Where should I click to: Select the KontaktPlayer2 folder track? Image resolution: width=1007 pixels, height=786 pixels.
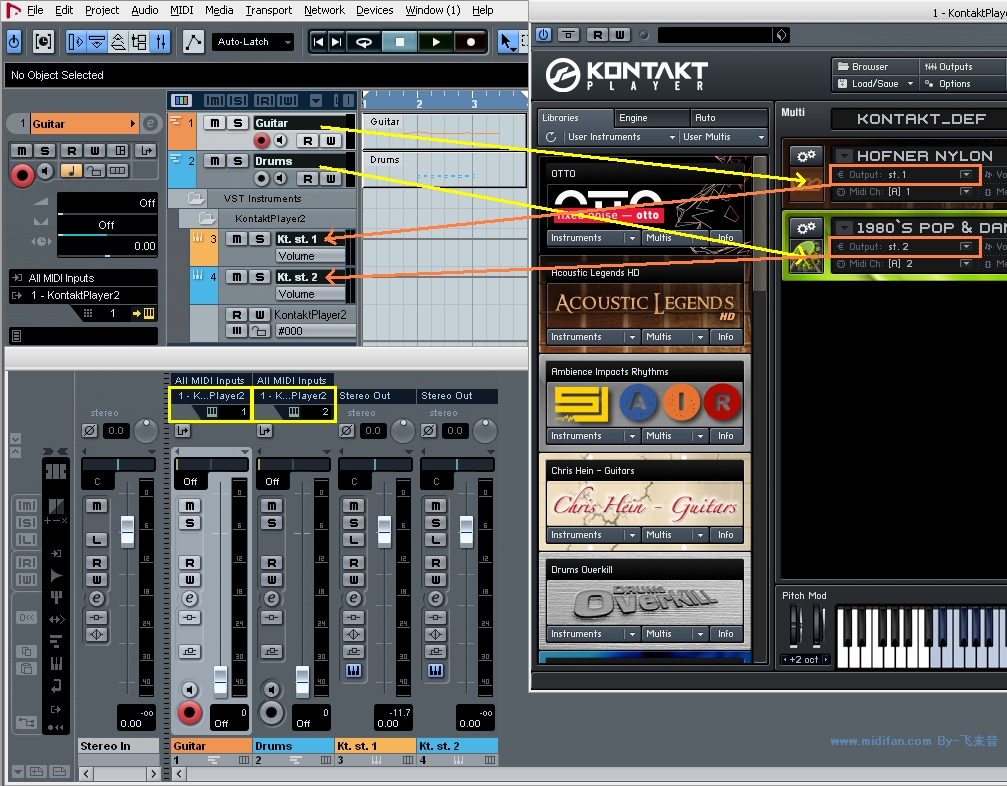(x=270, y=218)
